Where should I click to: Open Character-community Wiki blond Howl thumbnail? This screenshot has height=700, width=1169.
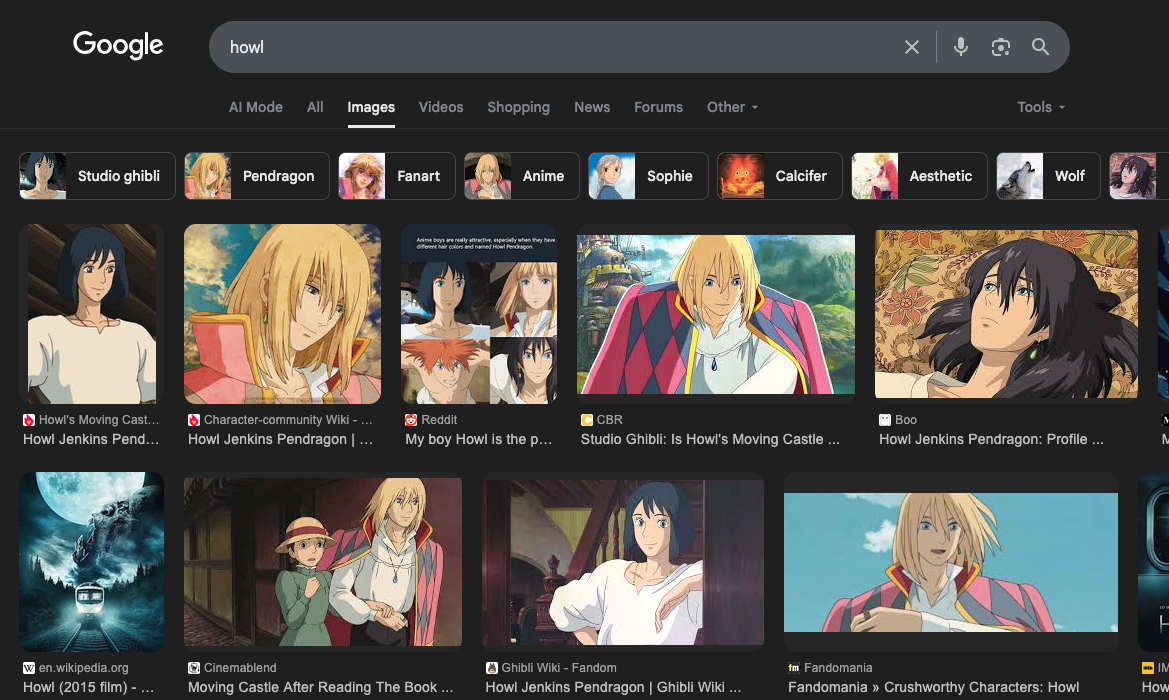tap(283, 314)
